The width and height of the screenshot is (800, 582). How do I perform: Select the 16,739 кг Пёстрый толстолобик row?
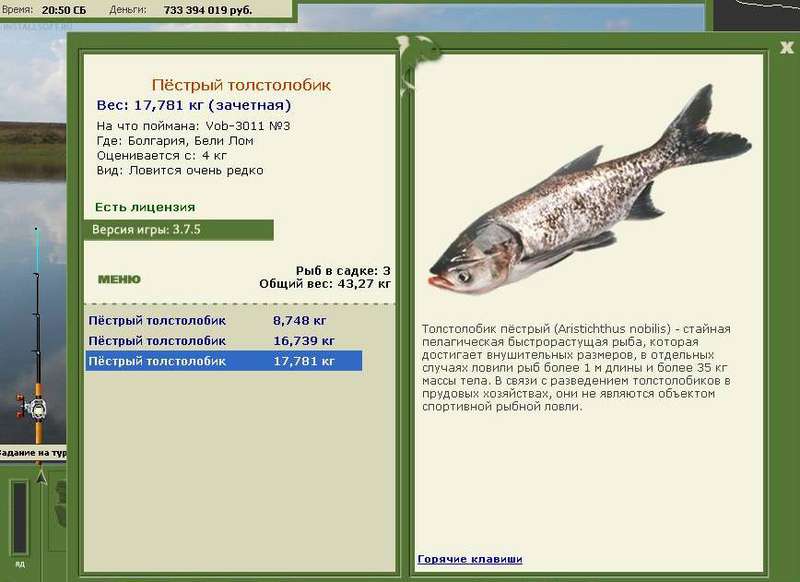coord(223,341)
